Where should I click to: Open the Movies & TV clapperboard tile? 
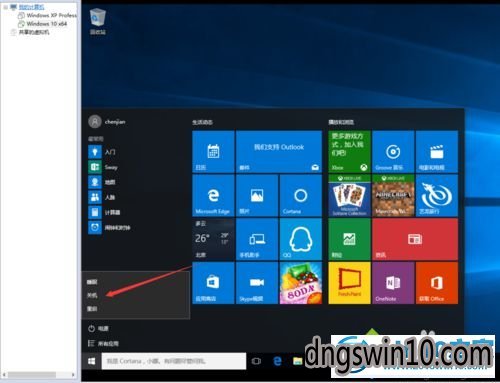tap(437, 152)
